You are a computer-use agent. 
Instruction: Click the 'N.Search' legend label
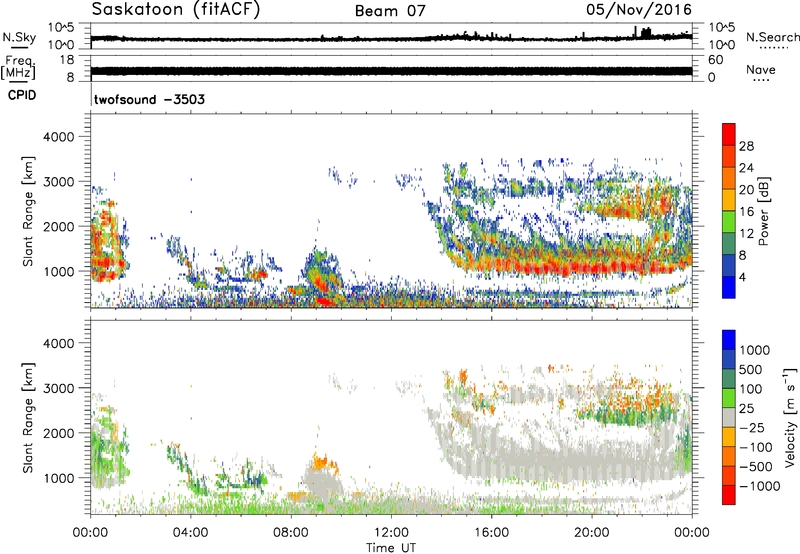click(772, 37)
